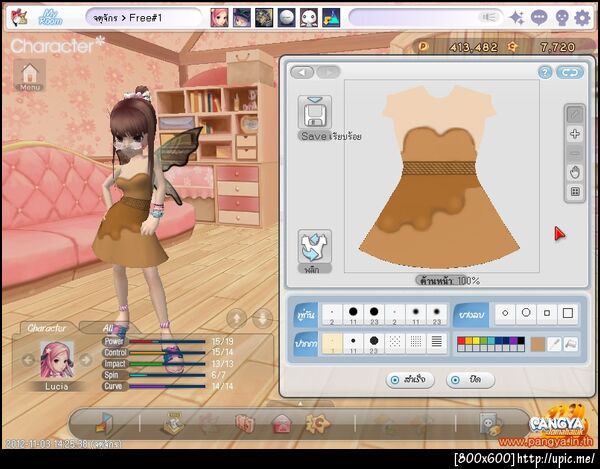
Task: Select the paint bucket fill tool
Action: [x=570, y=344]
